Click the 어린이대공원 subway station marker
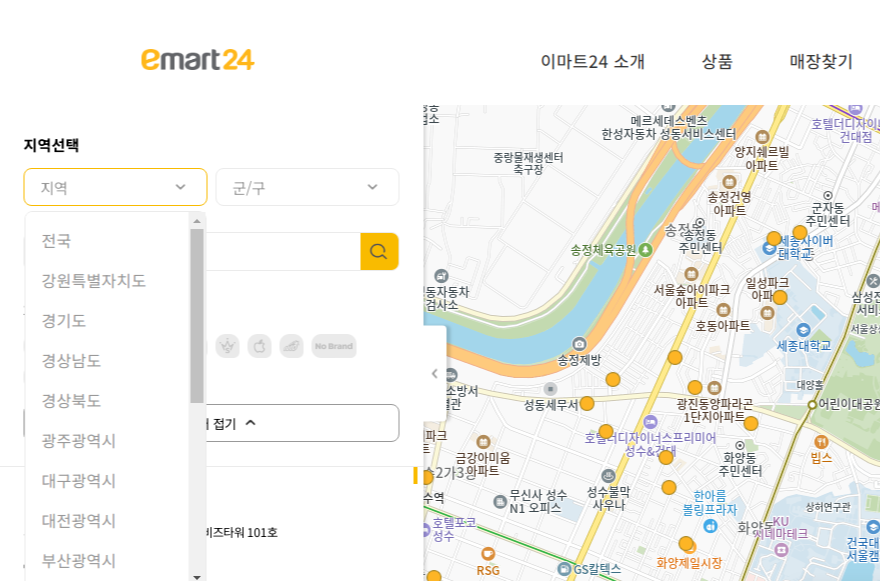Image resolution: width=880 pixels, height=581 pixels. 812,404
